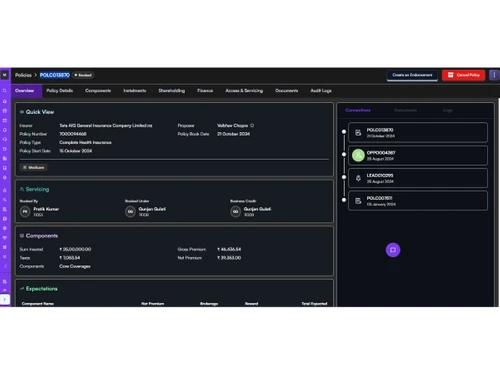Click the highlighted policy ID in breadcrumb
This screenshot has width=500, height=375.
pos(55,75)
